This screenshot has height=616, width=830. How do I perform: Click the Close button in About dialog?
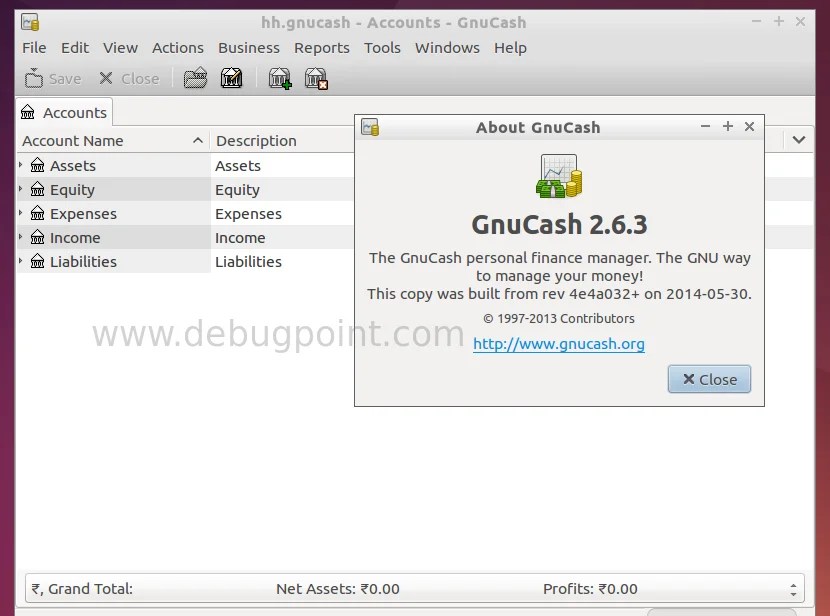click(709, 379)
